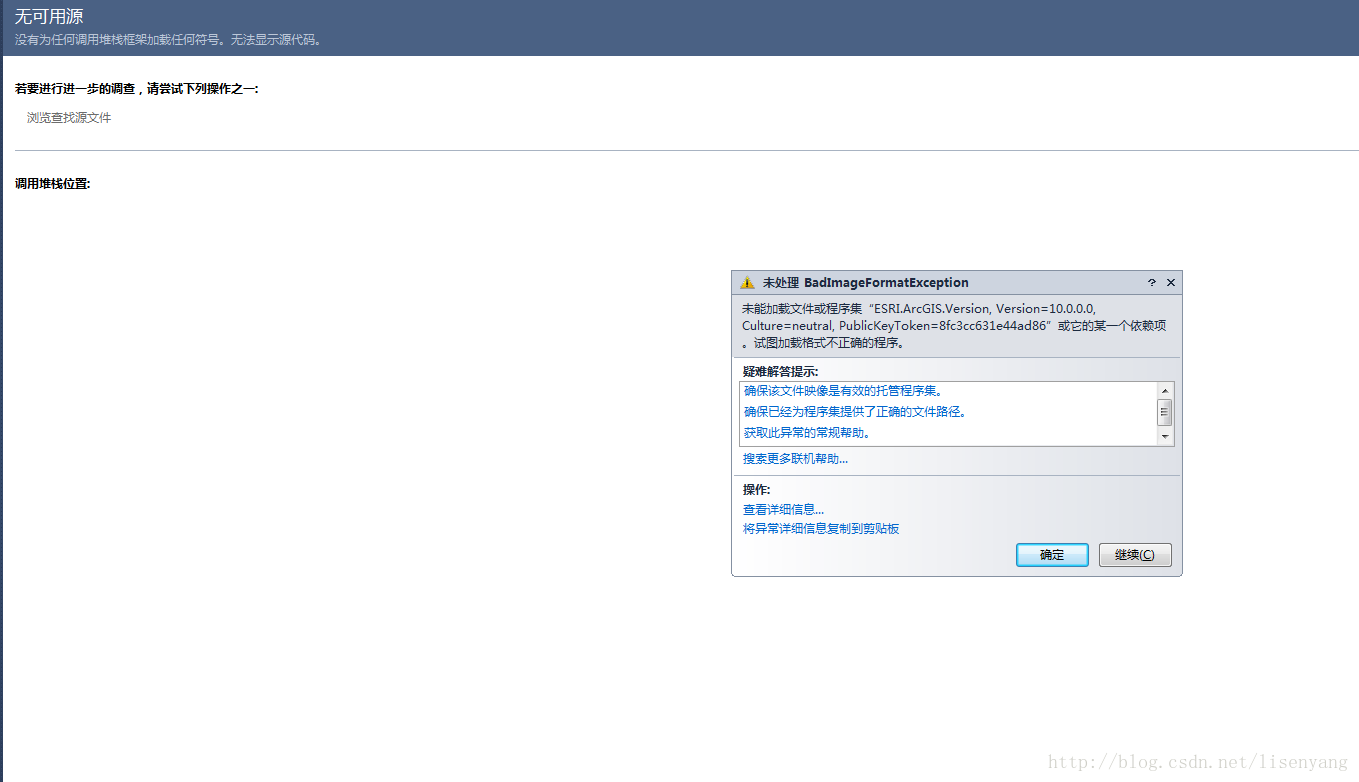Screen dimensions: 1359x782
Task: Click the 无可用源 page heading
Action: click(x=49, y=17)
